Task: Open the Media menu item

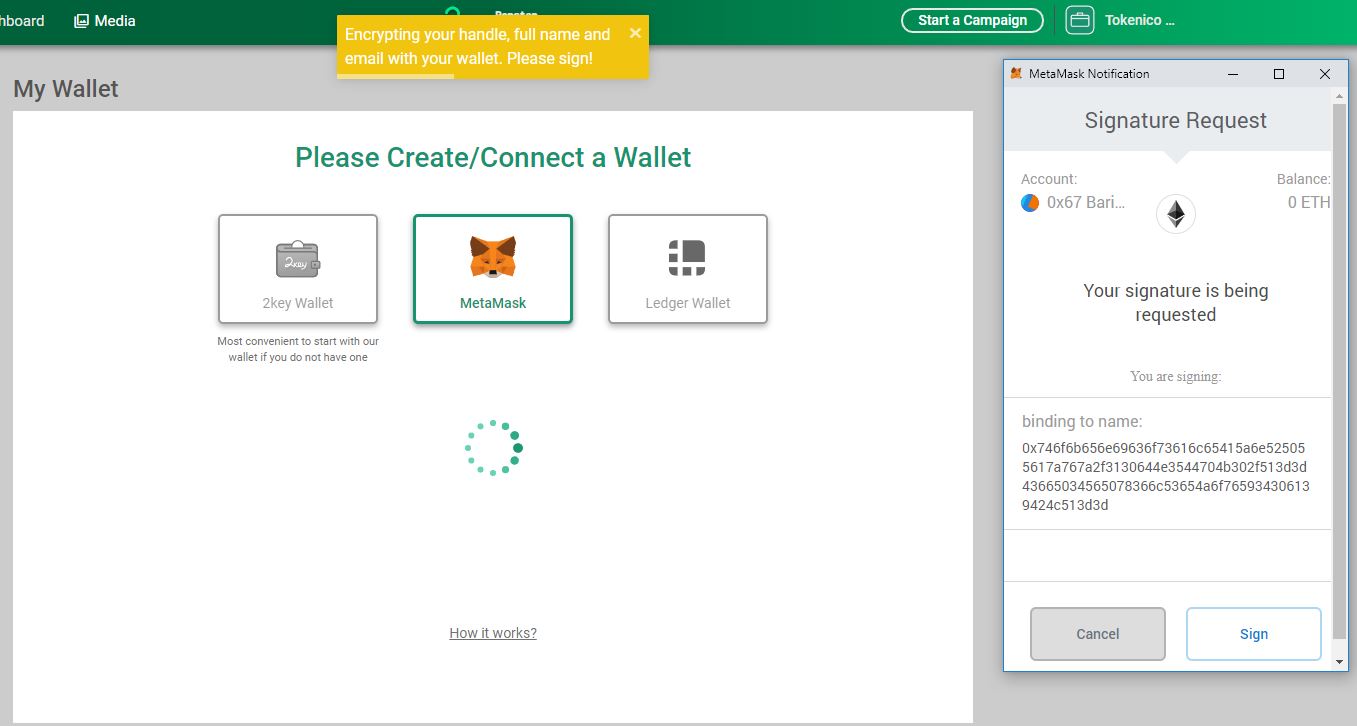Action: click(x=105, y=20)
